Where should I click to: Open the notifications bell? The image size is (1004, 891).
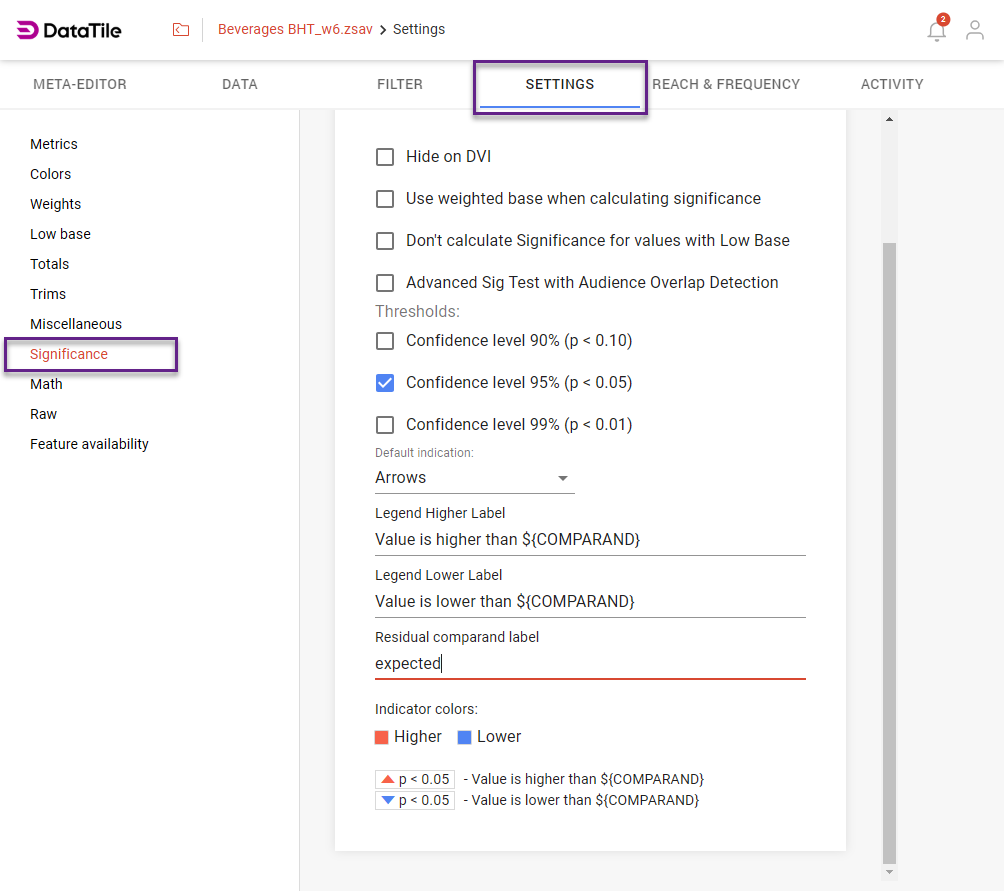click(x=936, y=31)
